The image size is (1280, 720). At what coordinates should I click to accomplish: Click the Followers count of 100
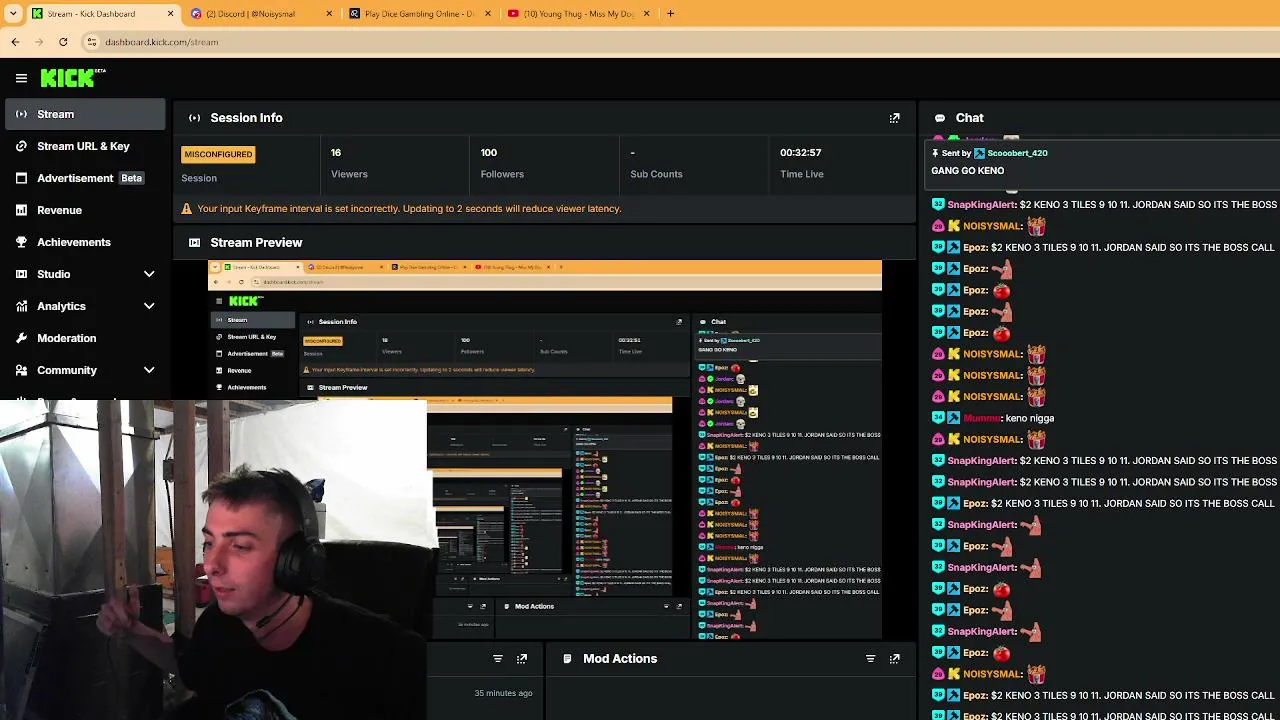(x=489, y=153)
